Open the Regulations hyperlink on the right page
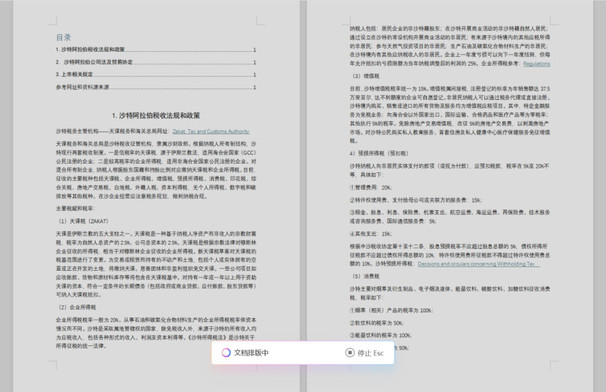Image resolution: width=606 pixels, height=392 pixels. tap(536, 63)
